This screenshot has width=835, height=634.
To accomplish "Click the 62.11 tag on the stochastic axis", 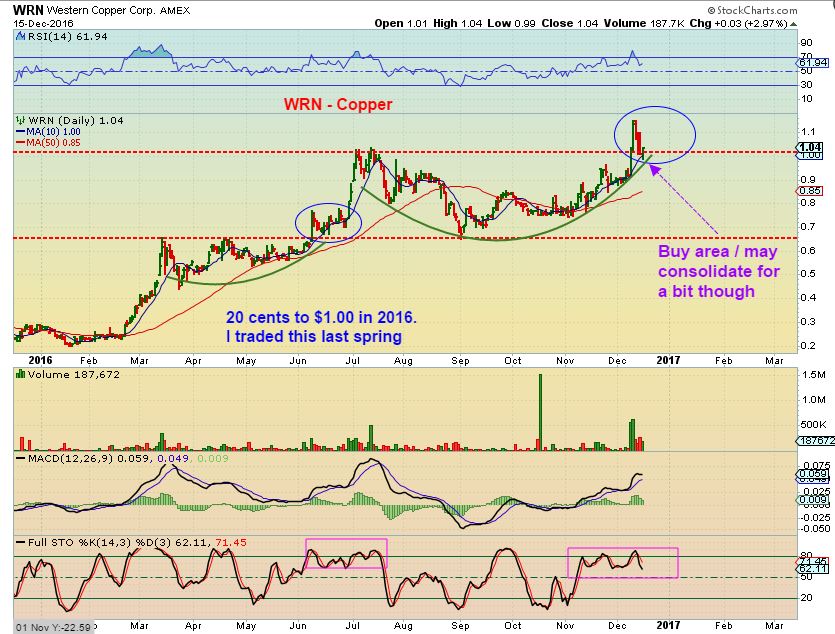I will pos(813,569).
